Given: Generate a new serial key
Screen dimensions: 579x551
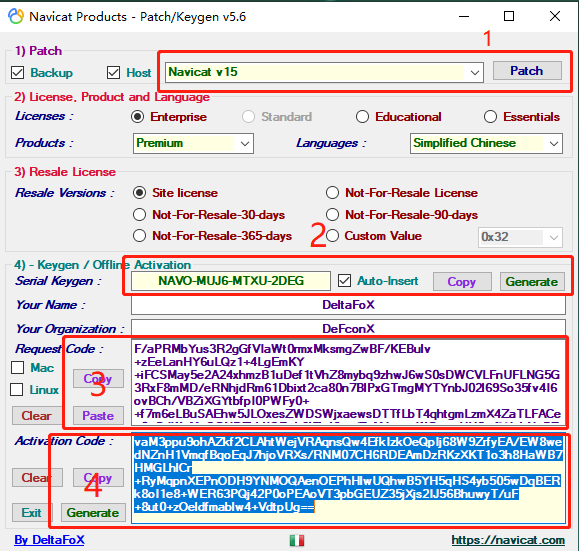Looking at the screenshot, I should (532, 282).
